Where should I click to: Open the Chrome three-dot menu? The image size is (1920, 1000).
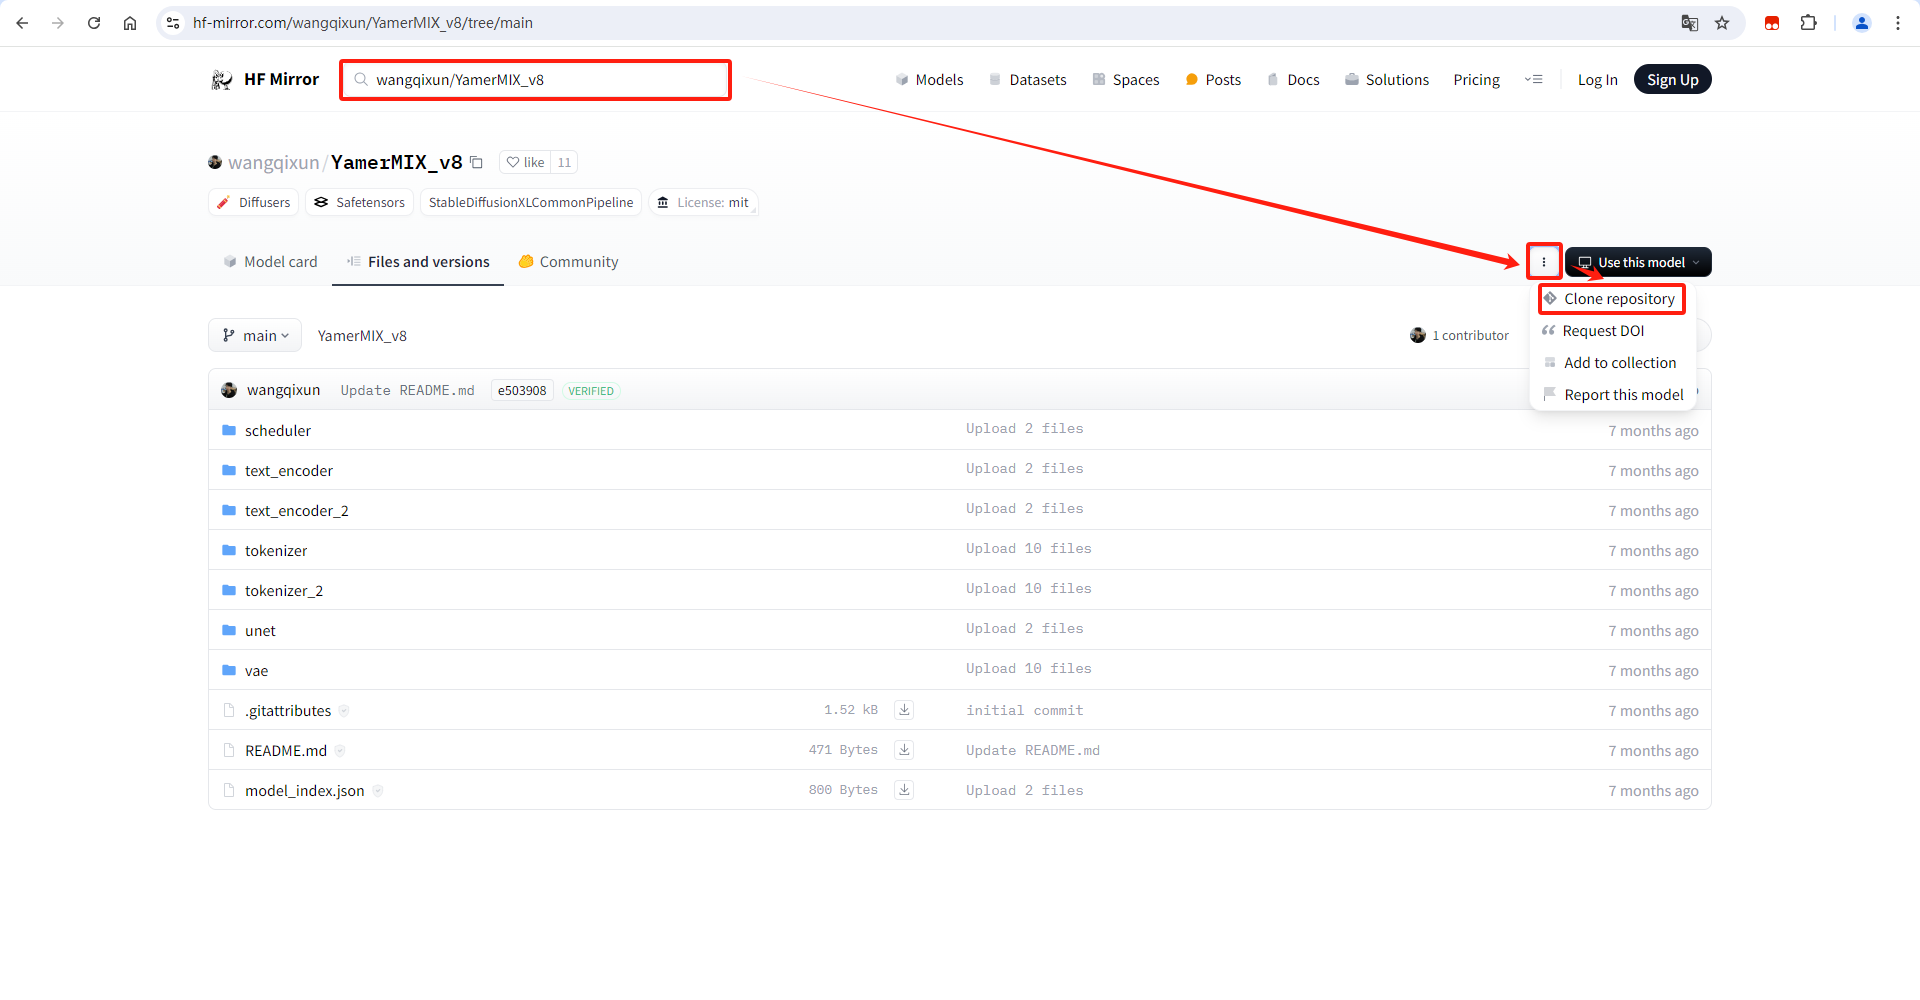tap(1898, 23)
